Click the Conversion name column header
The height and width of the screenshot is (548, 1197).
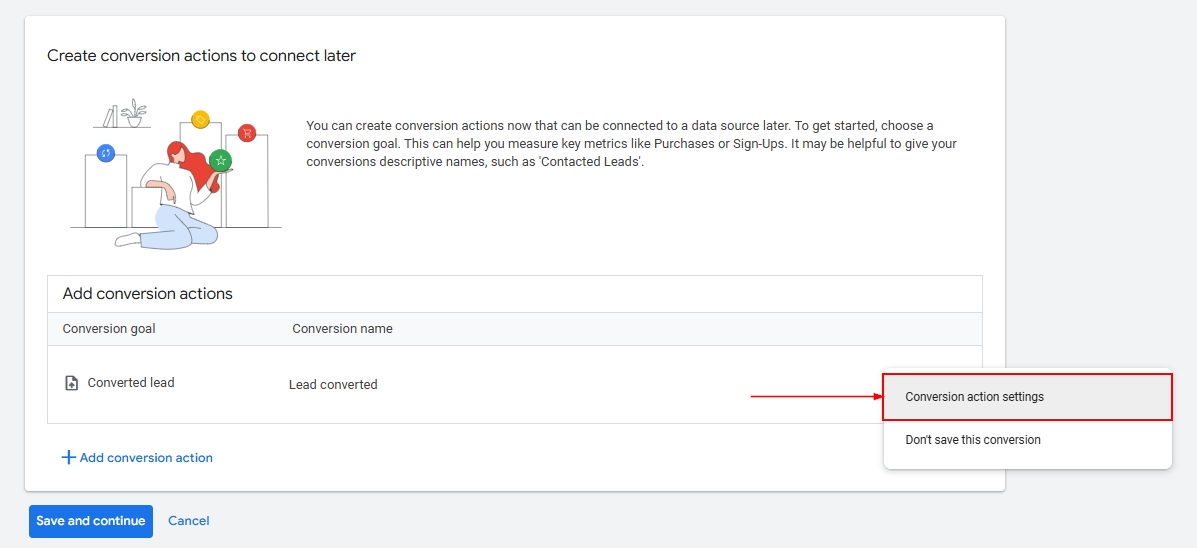(x=342, y=329)
